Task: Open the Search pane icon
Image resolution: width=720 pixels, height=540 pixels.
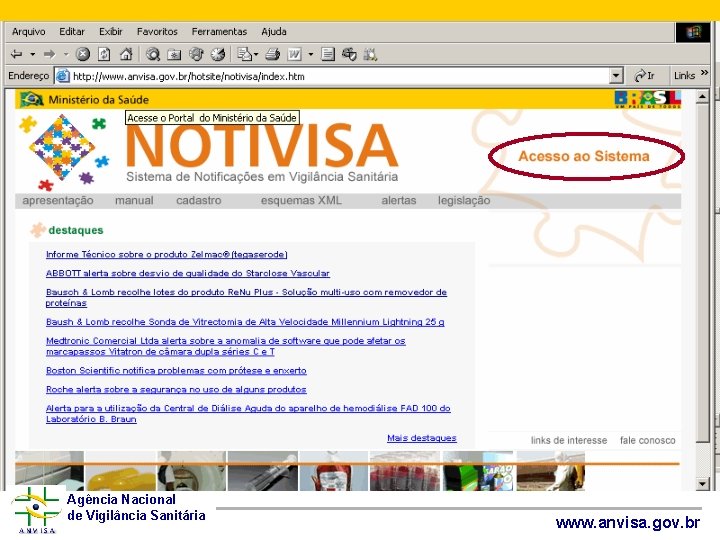Action: coord(153,55)
